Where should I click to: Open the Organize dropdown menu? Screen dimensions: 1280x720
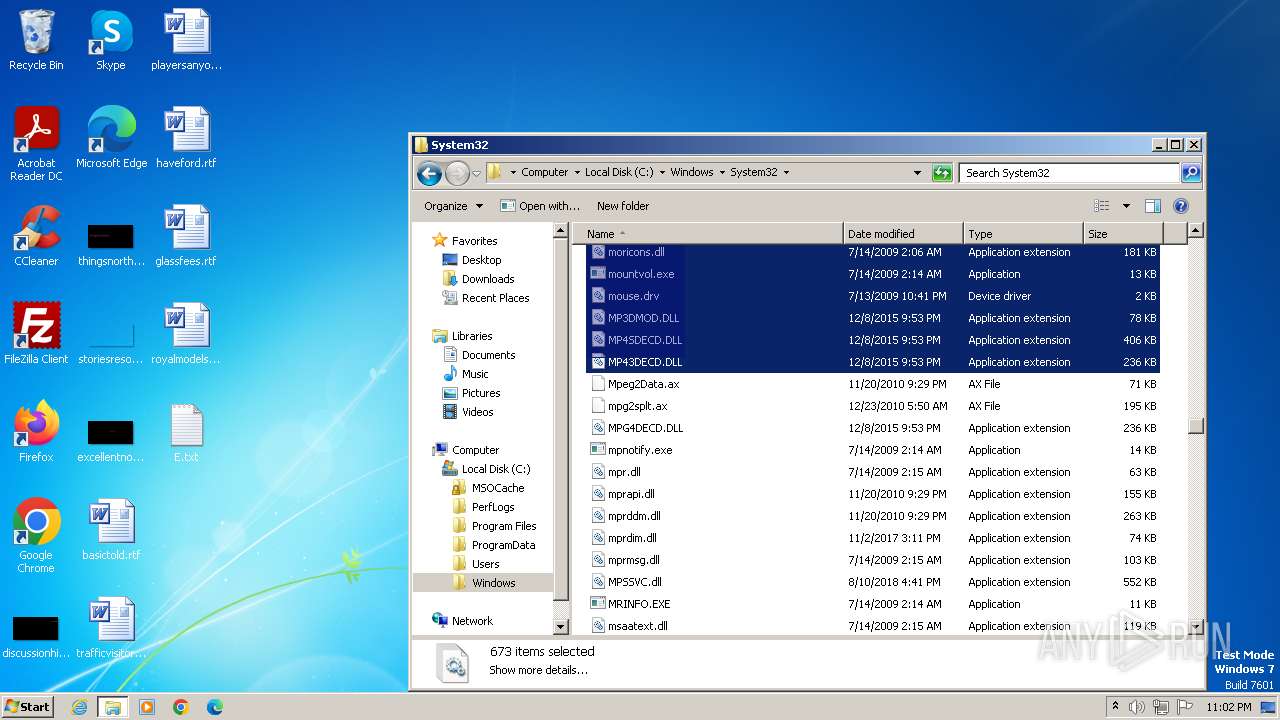tap(453, 206)
